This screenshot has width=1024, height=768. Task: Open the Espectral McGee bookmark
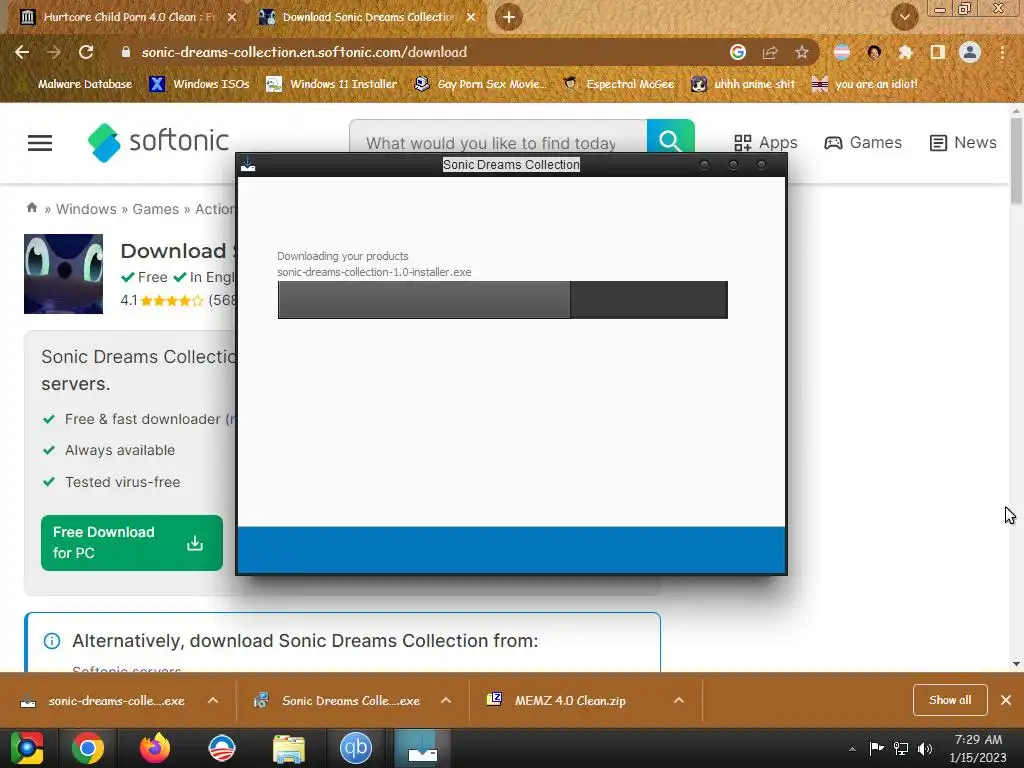618,84
